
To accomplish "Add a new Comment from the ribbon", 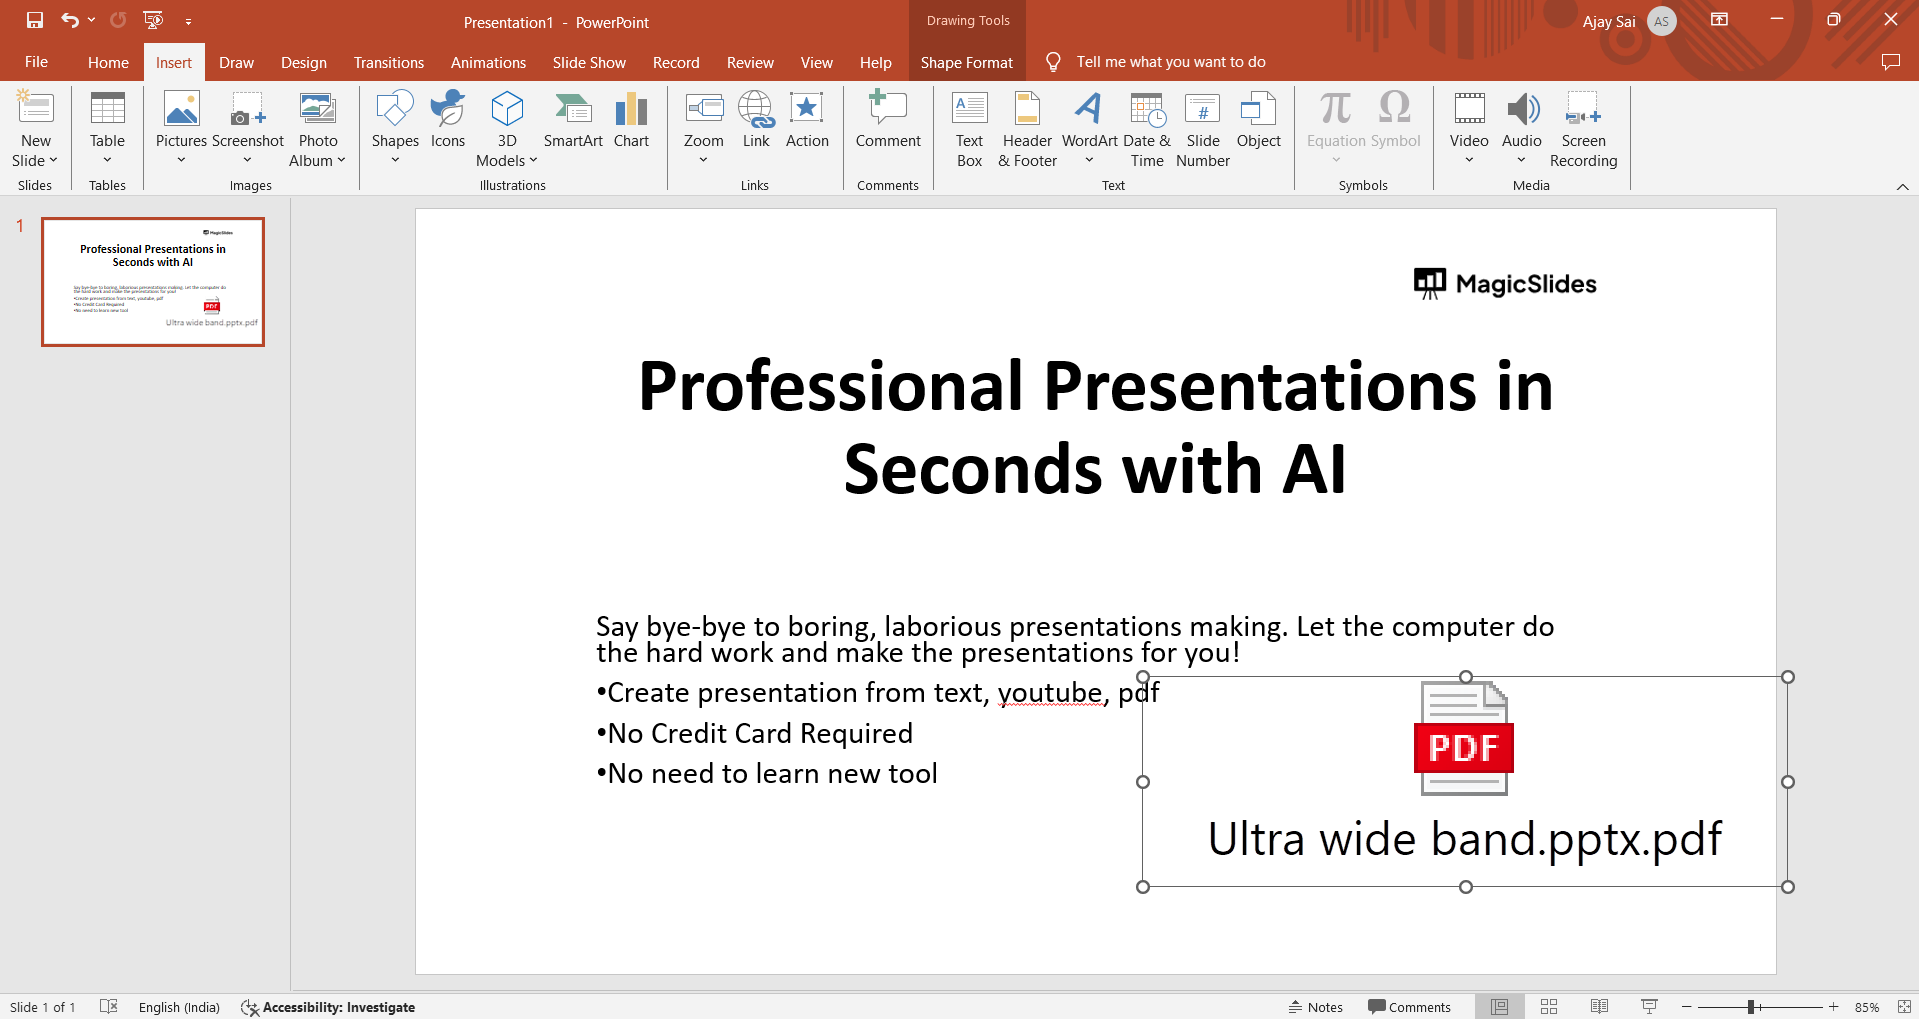I will pyautogui.click(x=888, y=121).
